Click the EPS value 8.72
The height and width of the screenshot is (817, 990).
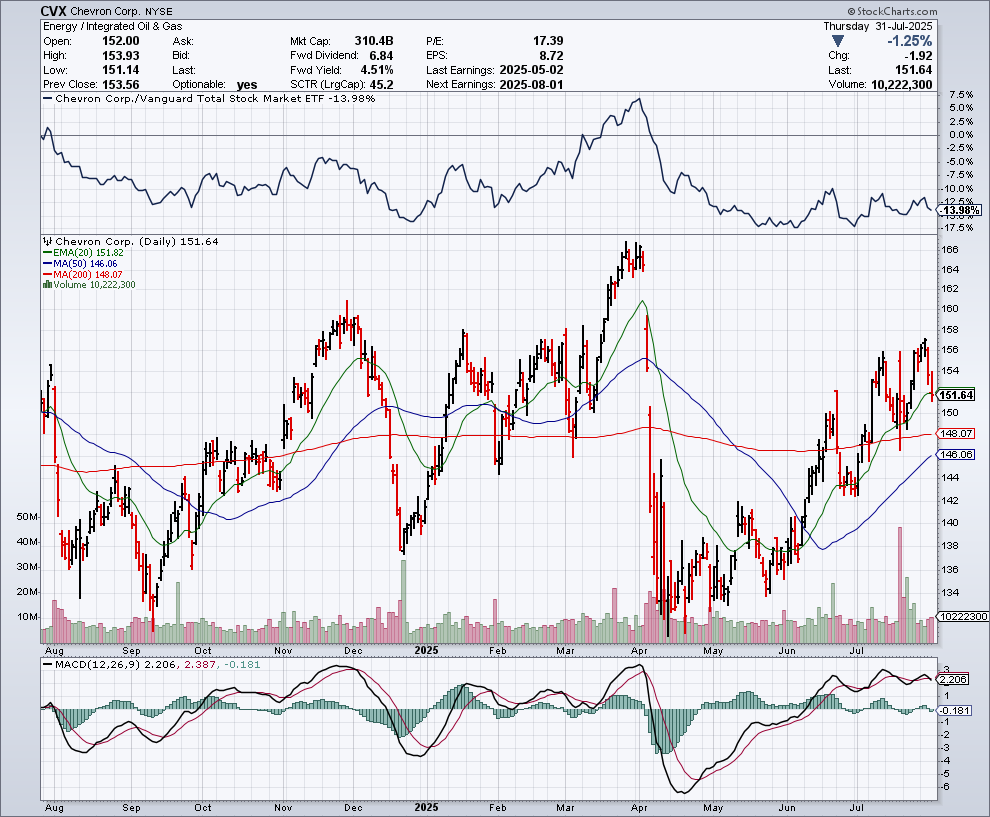pos(551,56)
